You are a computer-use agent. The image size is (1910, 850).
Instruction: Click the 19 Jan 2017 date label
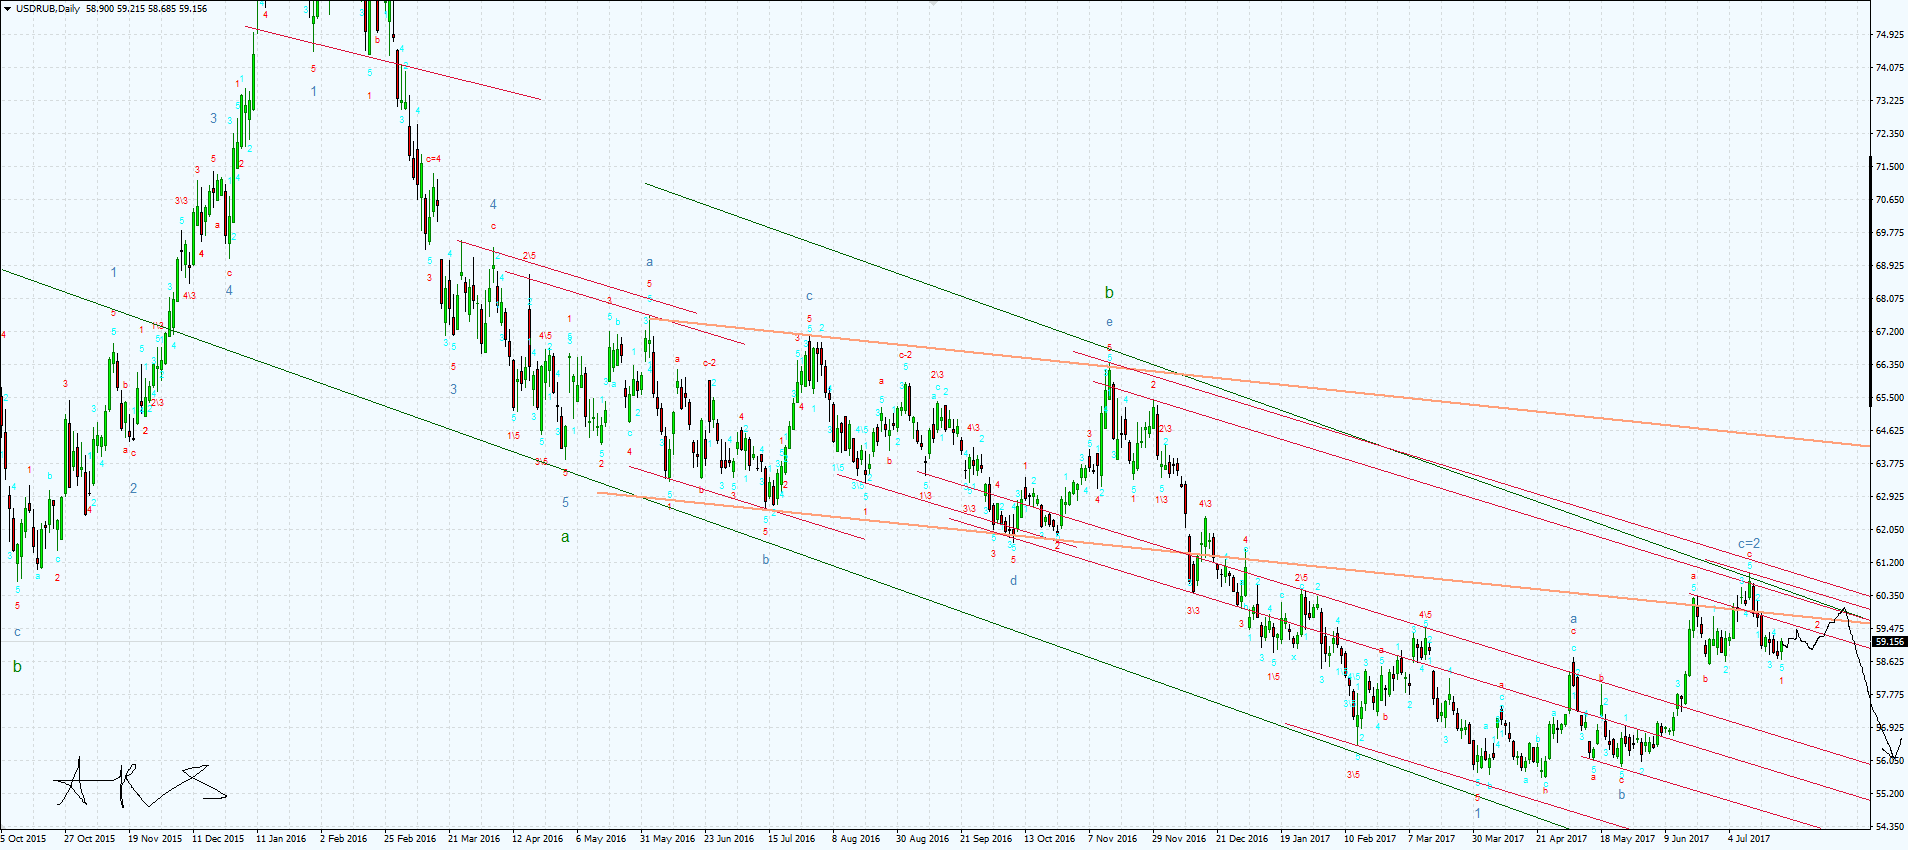click(1305, 839)
